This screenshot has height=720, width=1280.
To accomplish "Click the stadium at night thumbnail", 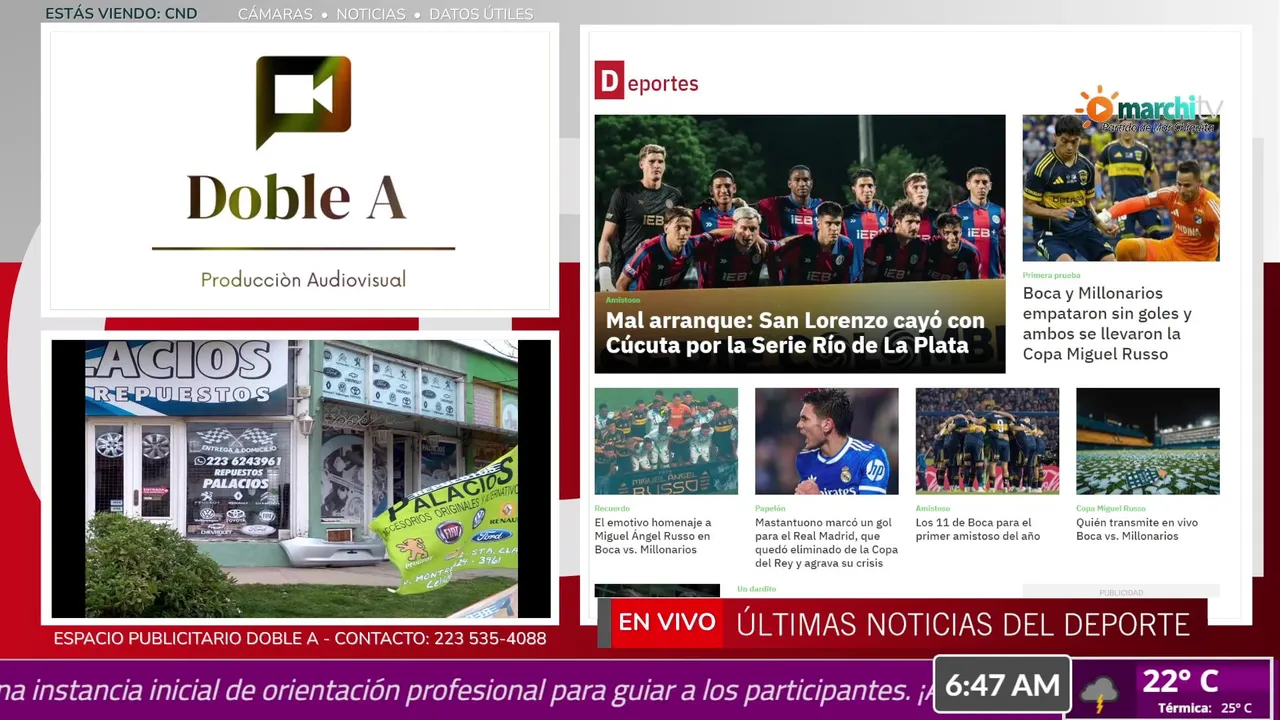I will pyautogui.click(x=1148, y=441).
